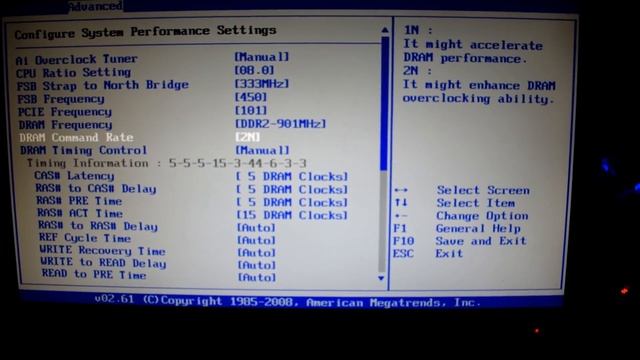
Task: Select Ai Overclock Tuner setting label
Action: [76, 60]
